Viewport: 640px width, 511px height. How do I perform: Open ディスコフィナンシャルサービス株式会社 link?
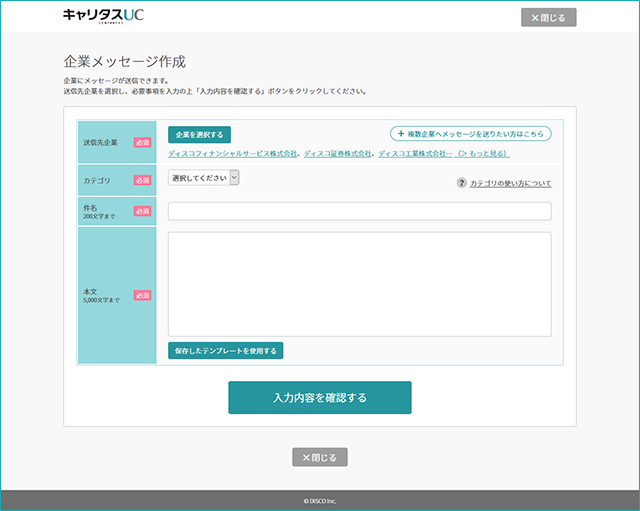232,154
